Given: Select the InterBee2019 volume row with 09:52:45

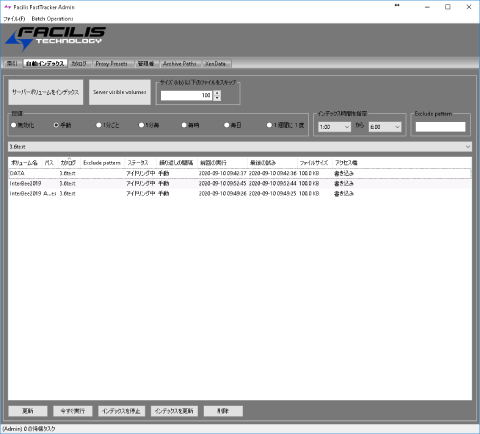Looking at the screenshot, I should pyautogui.click(x=240, y=183).
